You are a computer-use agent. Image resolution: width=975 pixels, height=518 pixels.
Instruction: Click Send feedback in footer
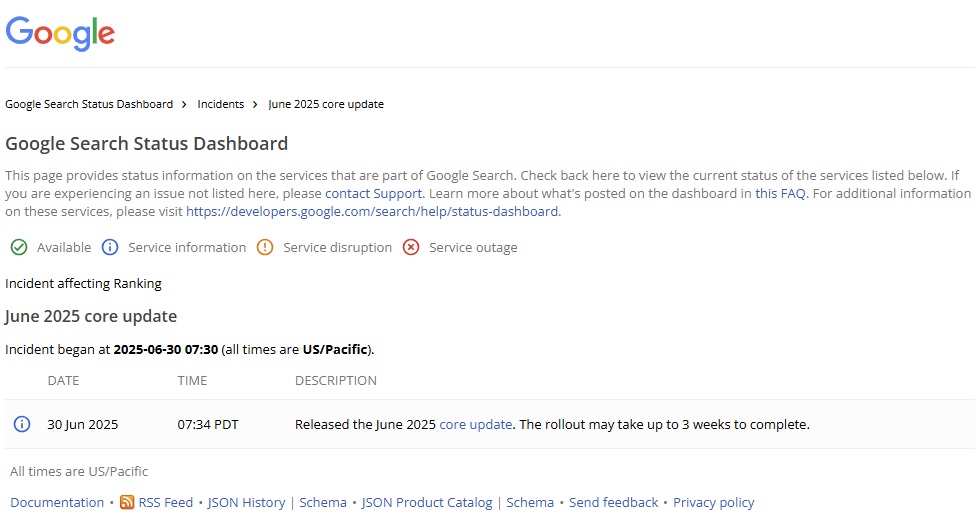click(613, 503)
